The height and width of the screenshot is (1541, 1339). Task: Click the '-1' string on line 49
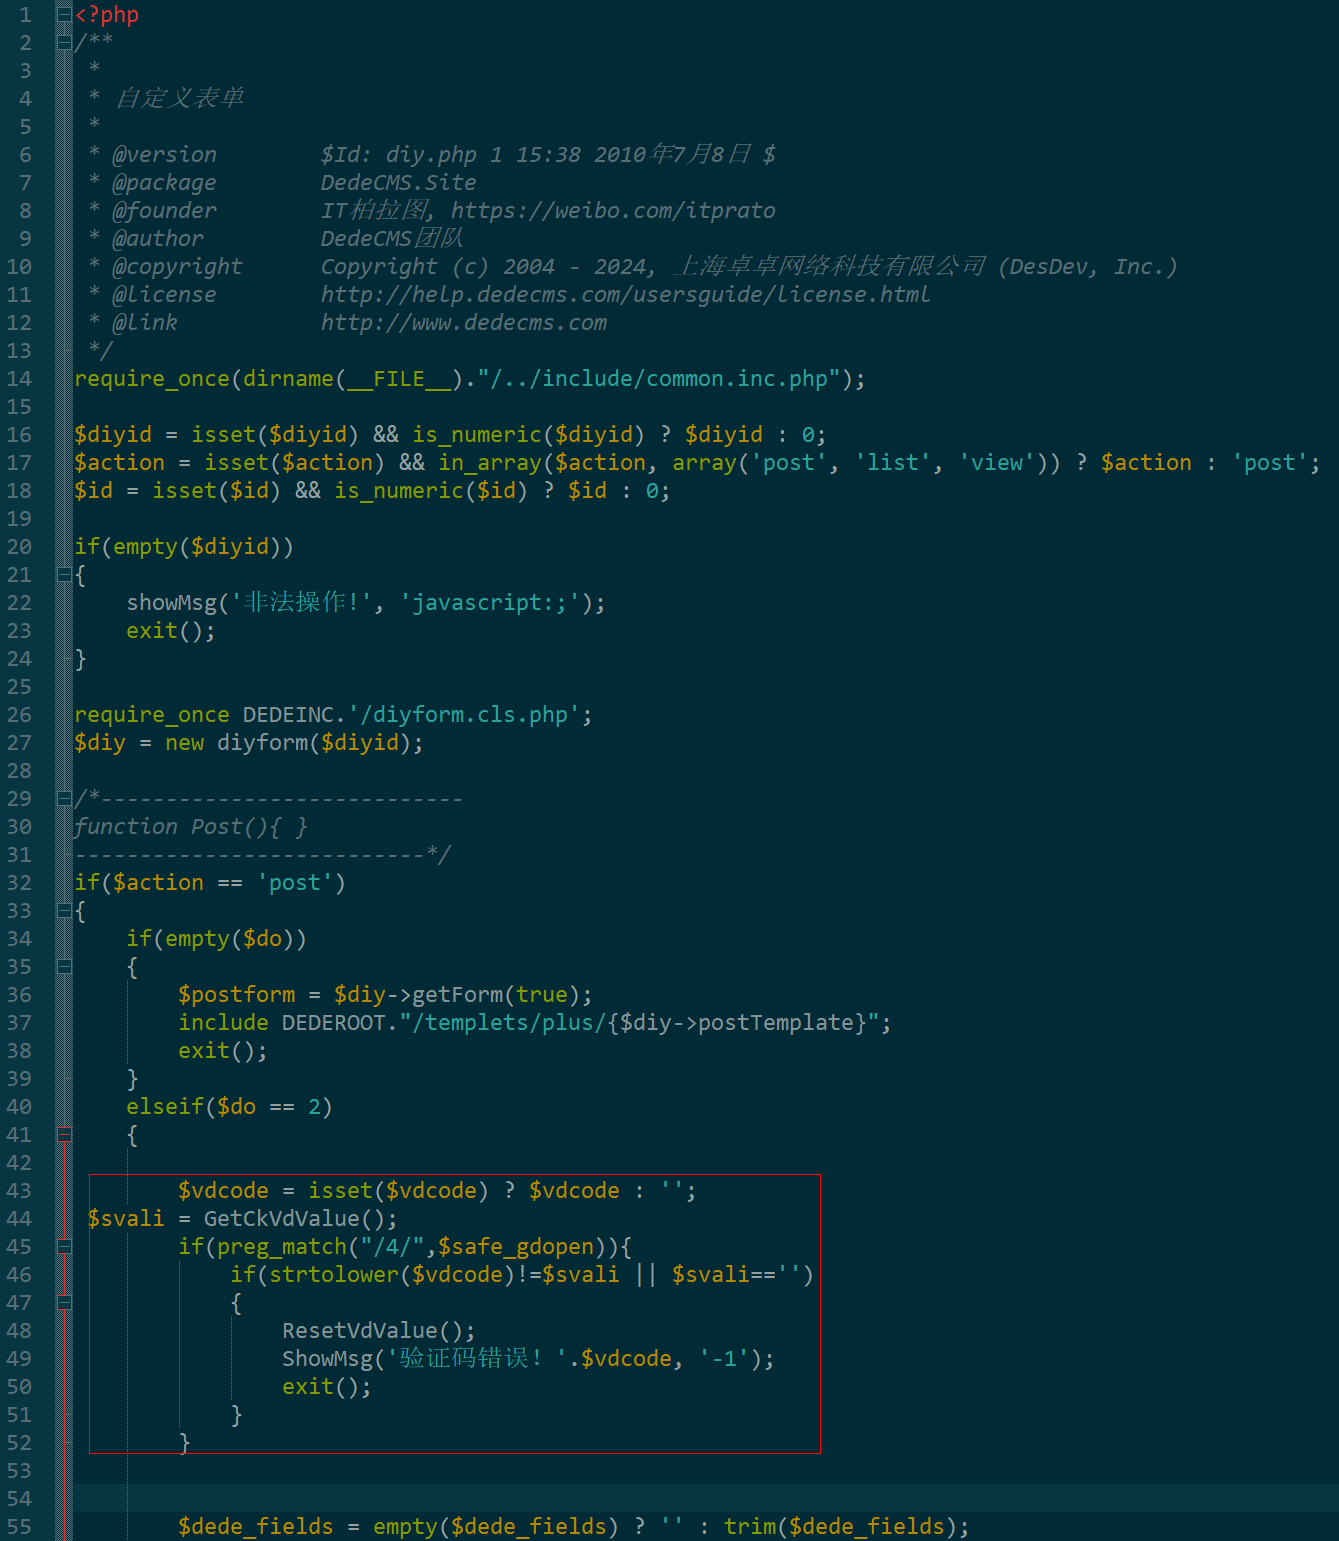724,1359
